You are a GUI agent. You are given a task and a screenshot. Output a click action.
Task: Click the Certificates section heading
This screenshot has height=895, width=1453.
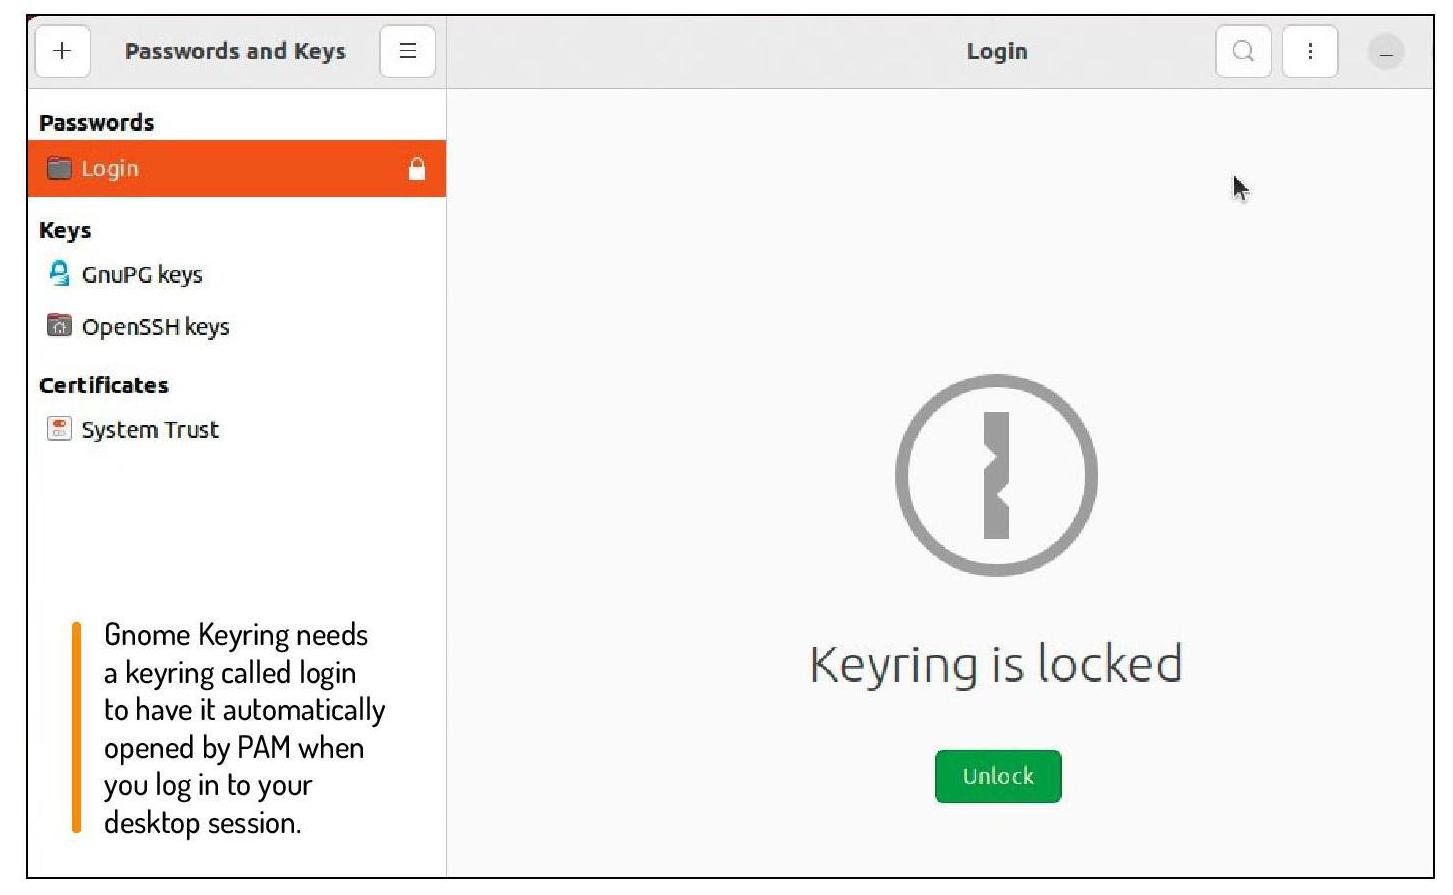104,385
